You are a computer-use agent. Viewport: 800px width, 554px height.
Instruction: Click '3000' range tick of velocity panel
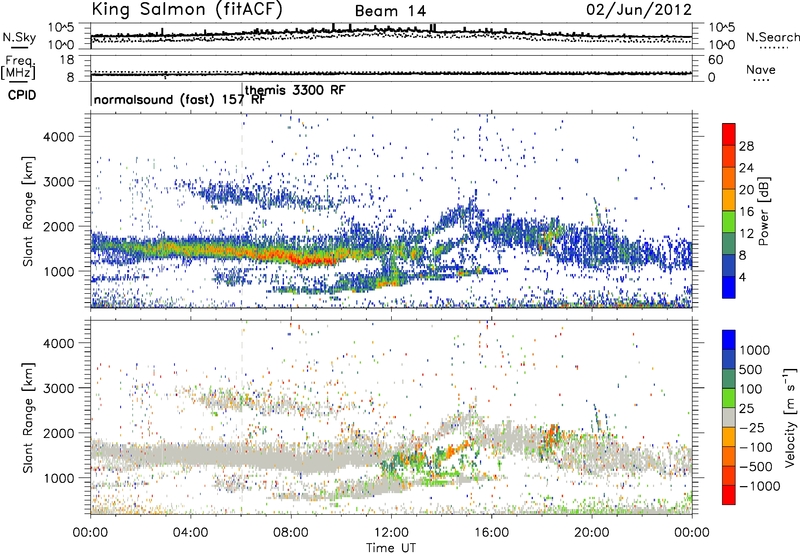[x=58, y=388]
